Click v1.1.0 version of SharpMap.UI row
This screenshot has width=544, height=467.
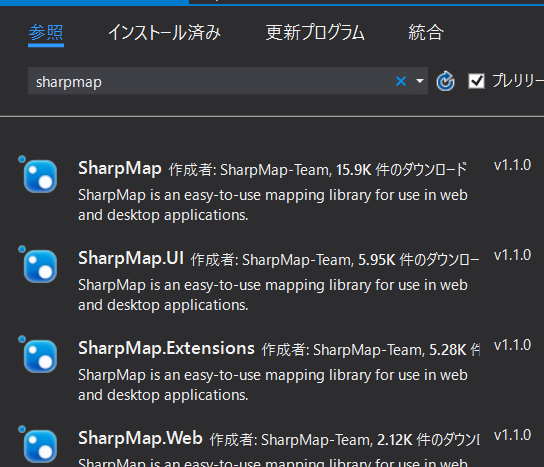pyautogui.click(x=512, y=255)
